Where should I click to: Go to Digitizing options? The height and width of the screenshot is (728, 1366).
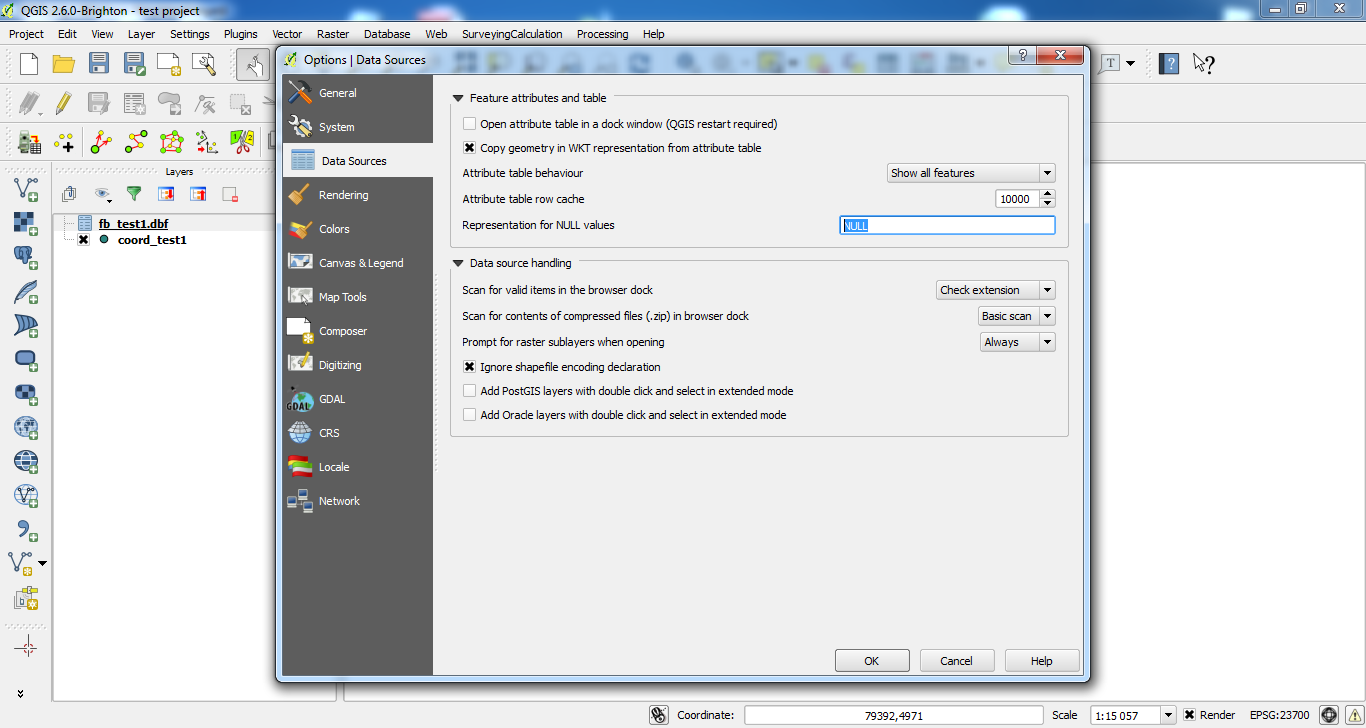click(x=339, y=365)
